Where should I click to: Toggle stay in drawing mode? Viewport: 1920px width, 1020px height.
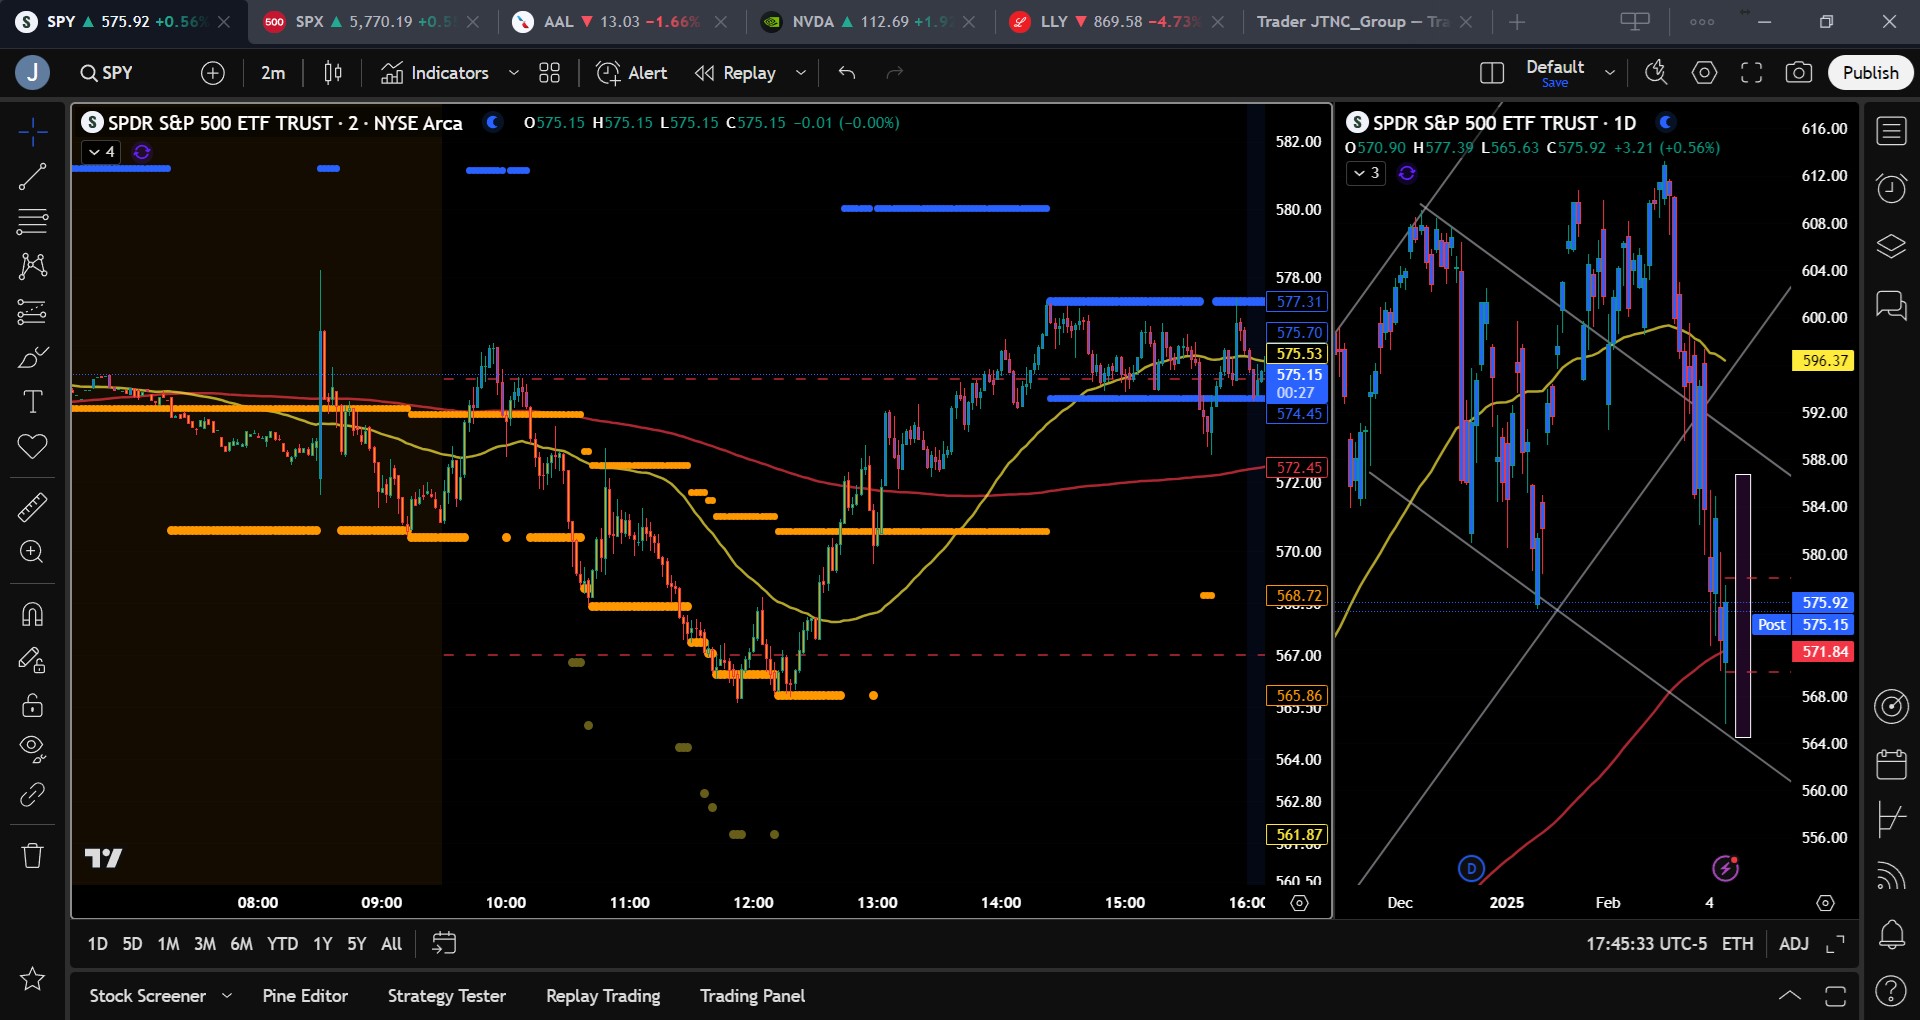(x=32, y=660)
